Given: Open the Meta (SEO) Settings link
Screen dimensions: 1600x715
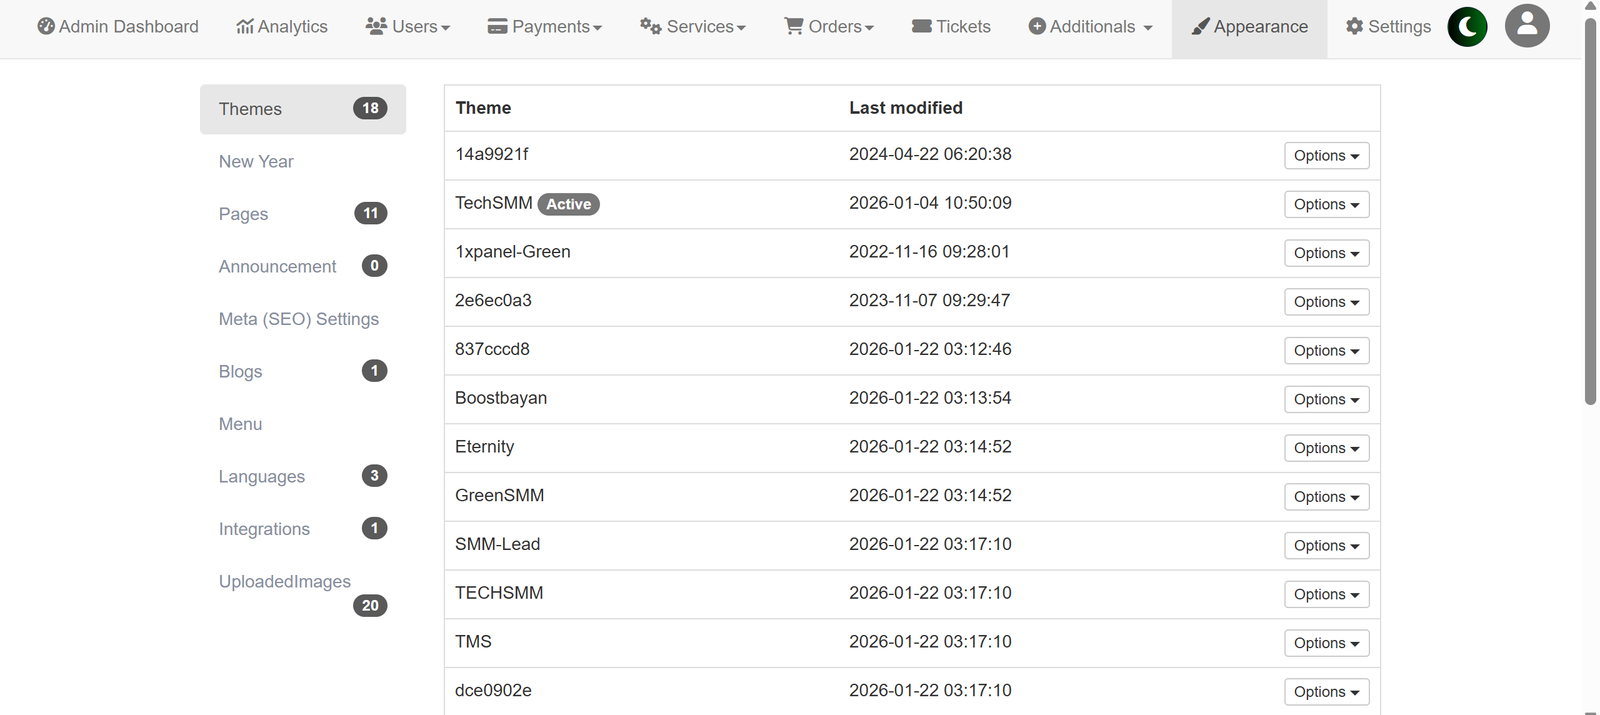Looking at the screenshot, I should coord(299,319).
